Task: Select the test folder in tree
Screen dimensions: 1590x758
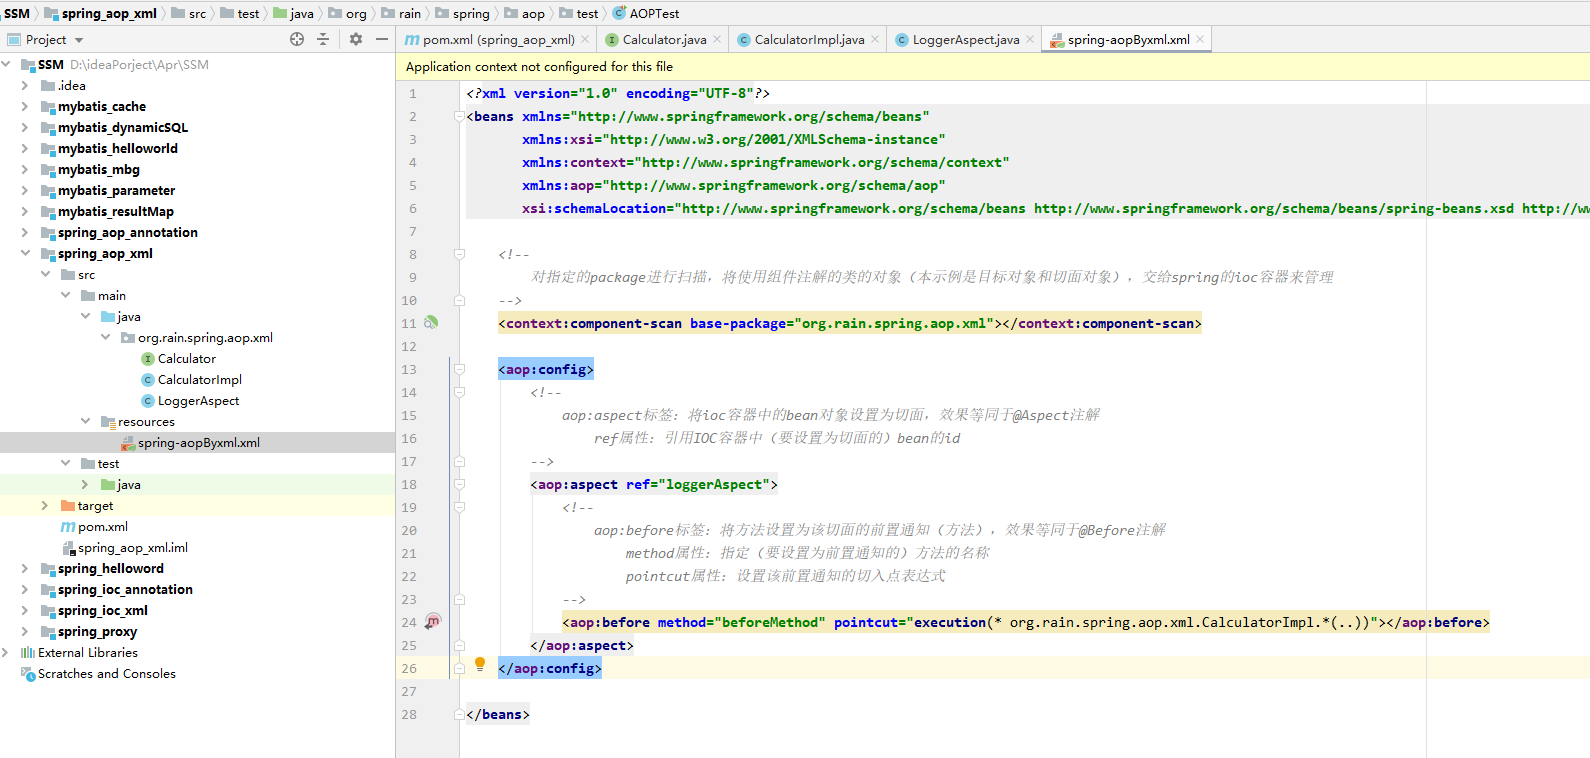Action: coord(108,464)
